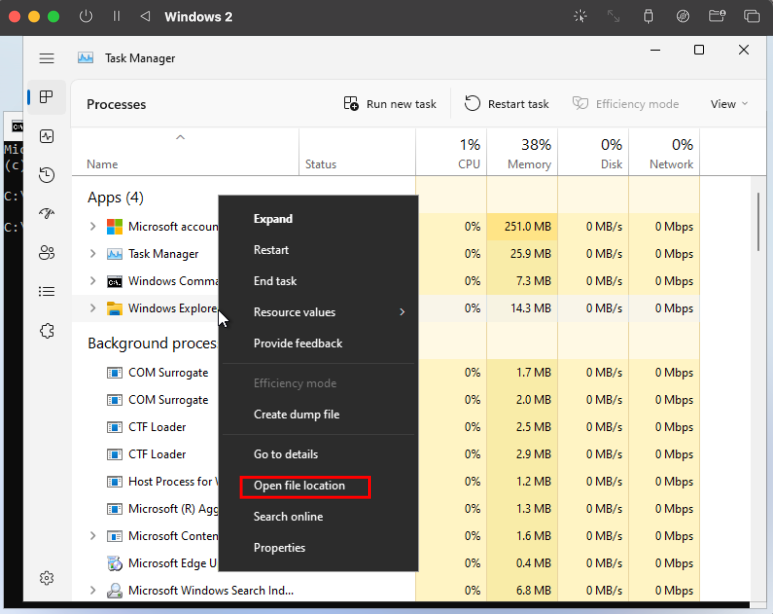Expand the Microsoft account process group
The width and height of the screenshot is (773, 614).
pyautogui.click(x=93, y=226)
